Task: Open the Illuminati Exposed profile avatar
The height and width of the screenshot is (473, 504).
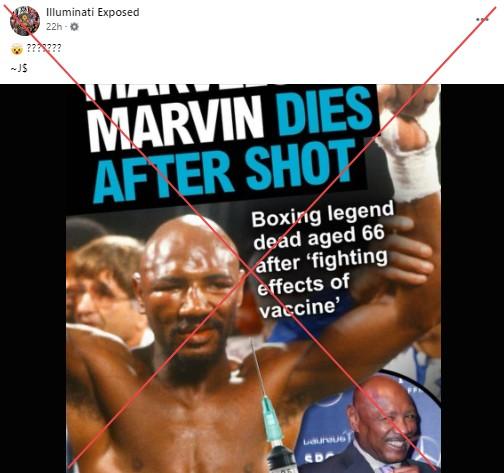Action: coord(25,21)
